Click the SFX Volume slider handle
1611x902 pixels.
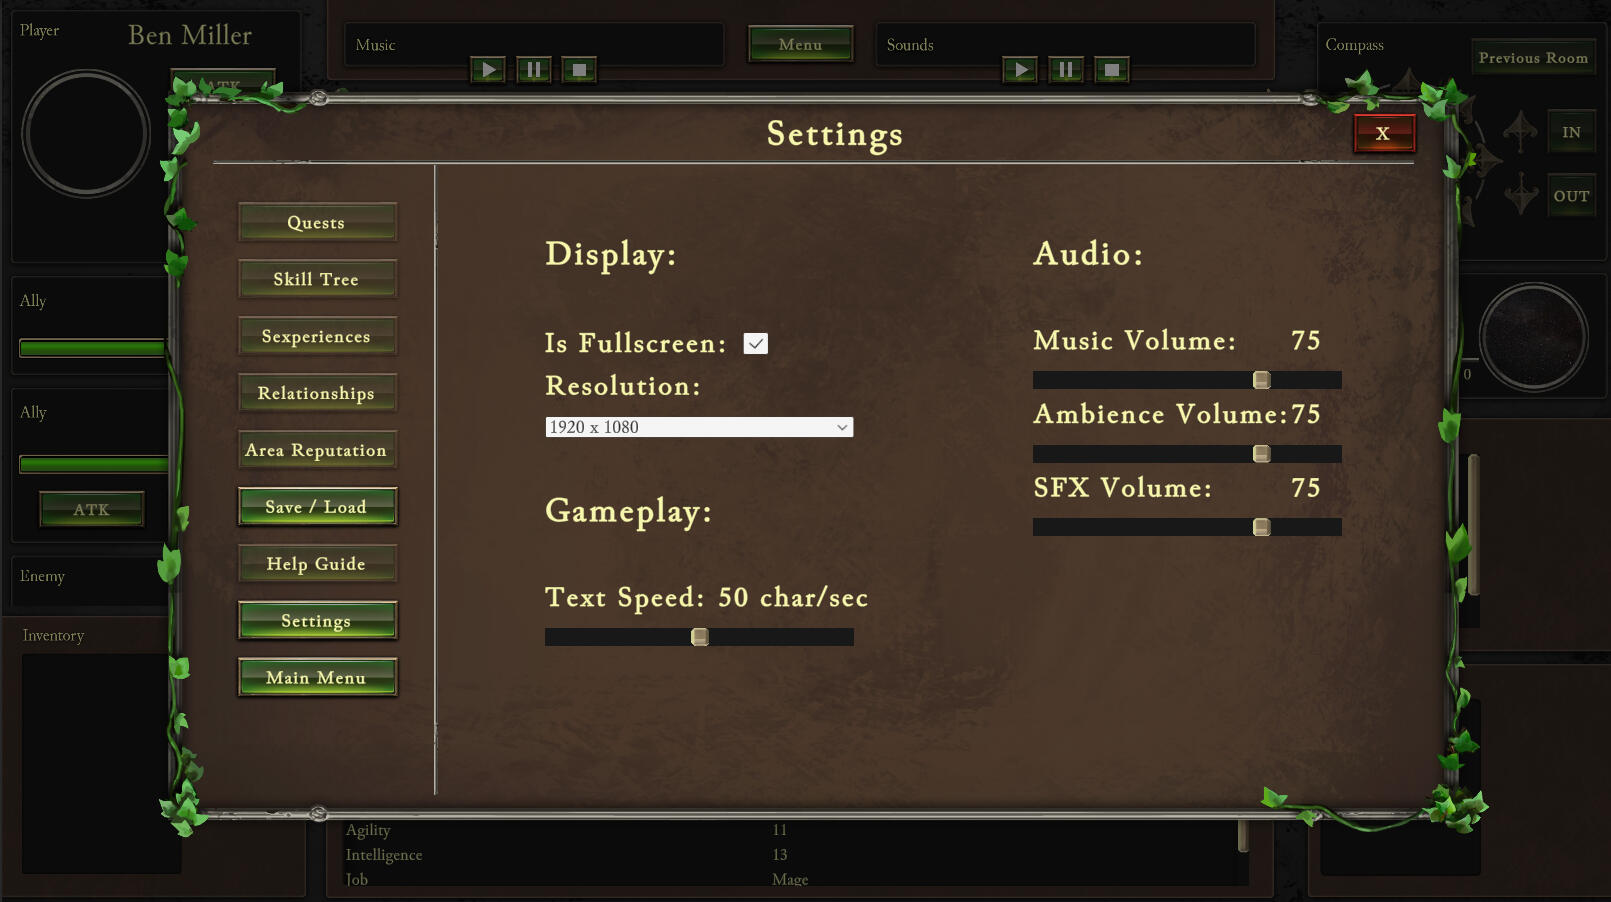pyautogui.click(x=1262, y=527)
